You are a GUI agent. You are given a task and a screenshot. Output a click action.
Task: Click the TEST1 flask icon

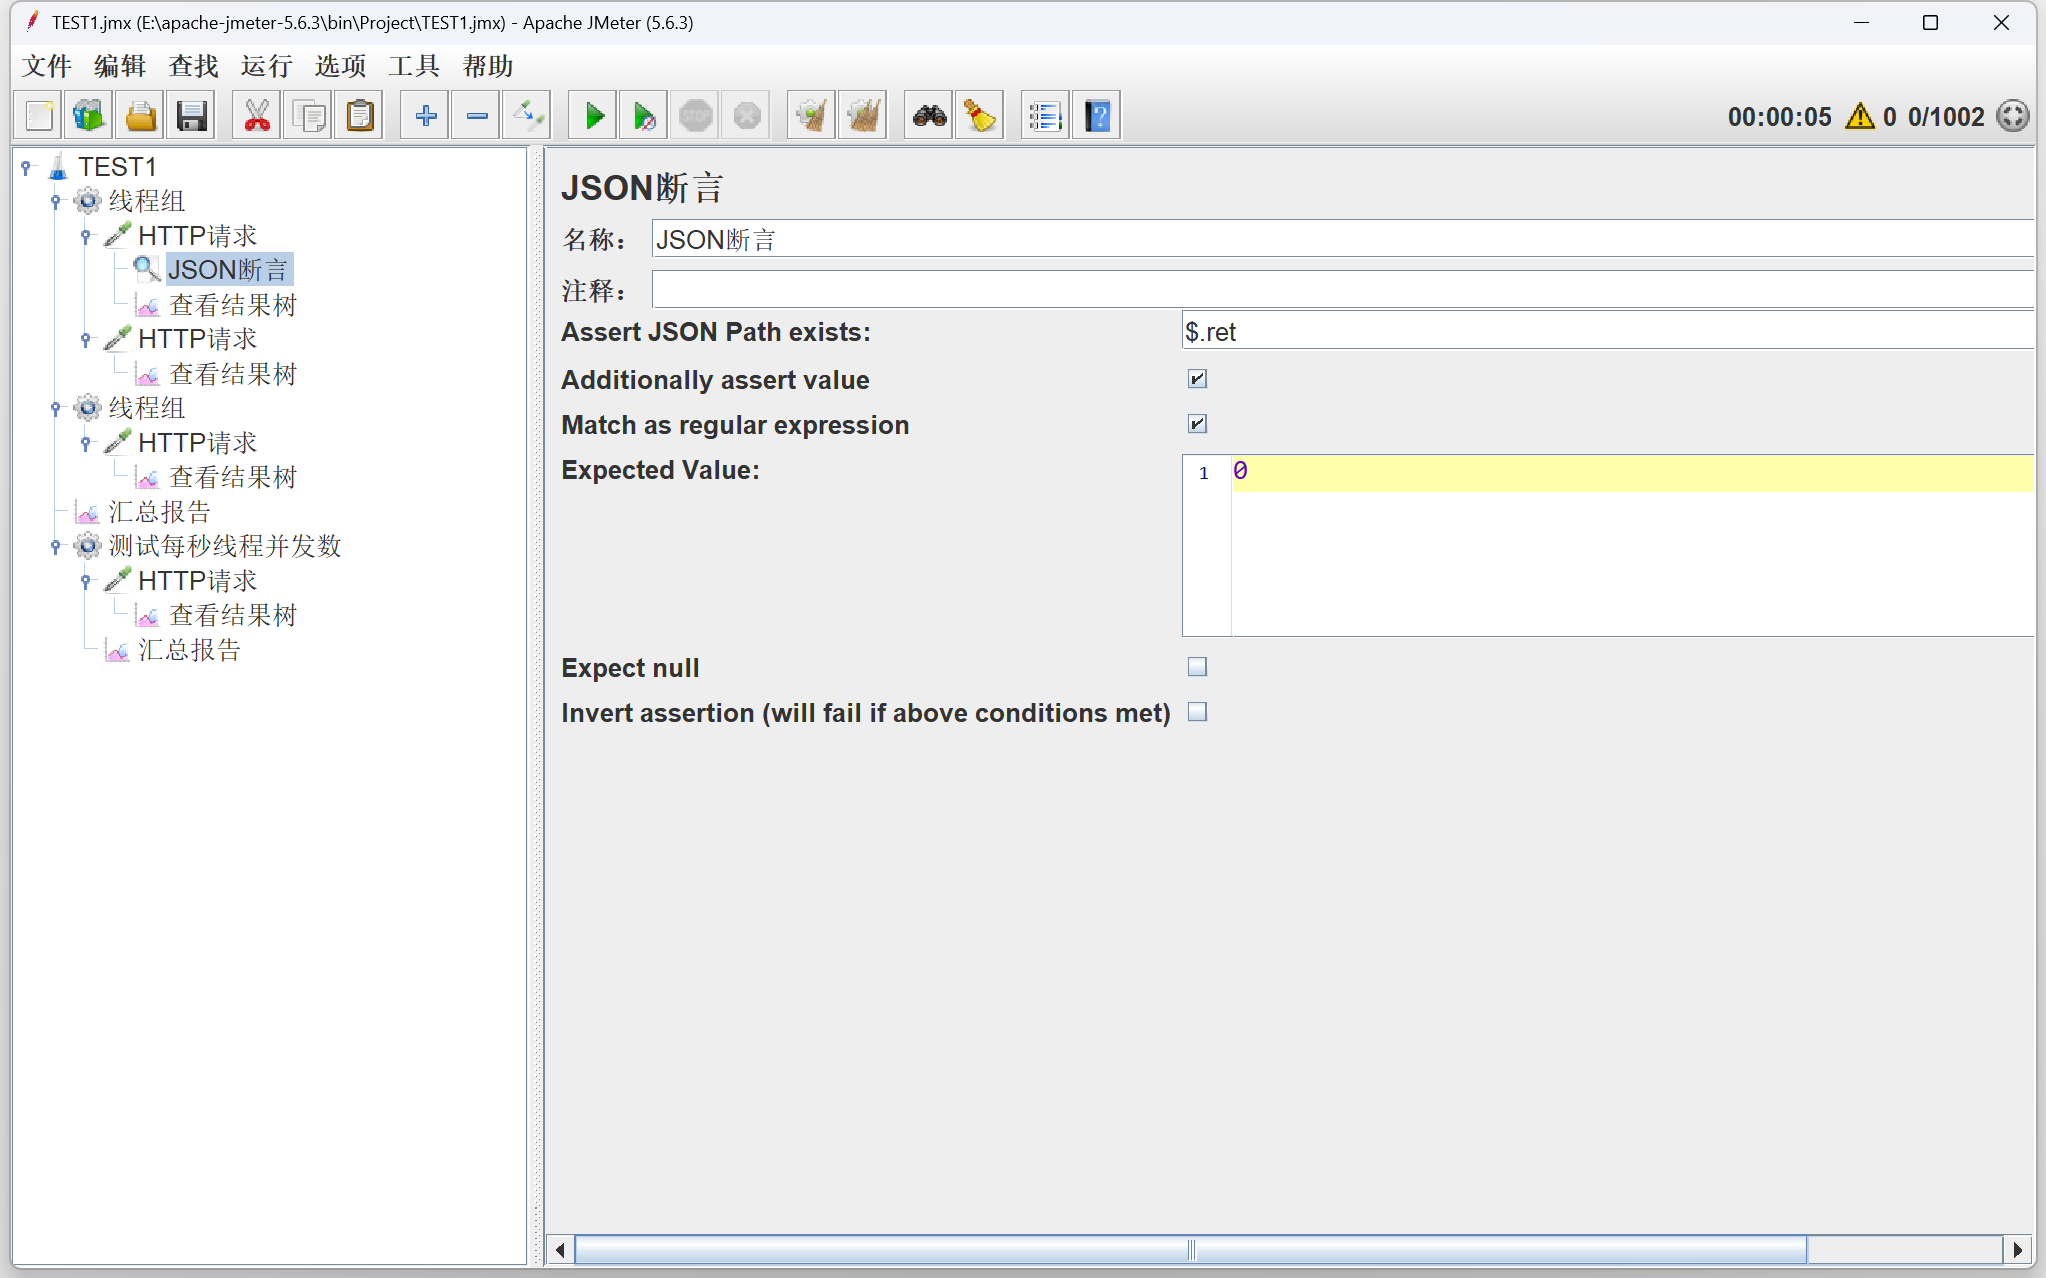pos(58,166)
